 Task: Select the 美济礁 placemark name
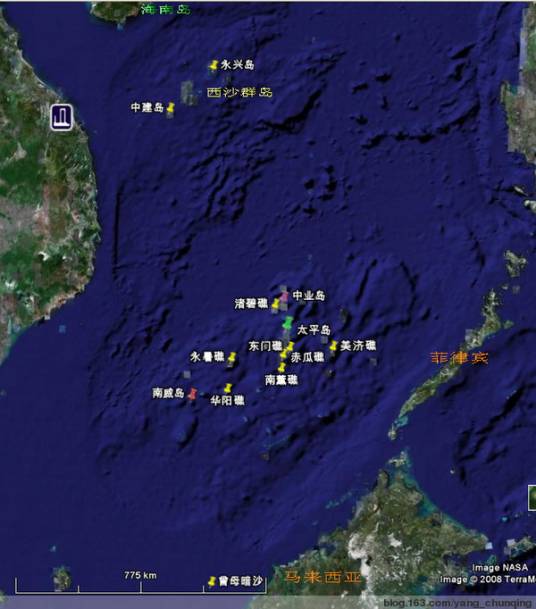(x=358, y=345)
